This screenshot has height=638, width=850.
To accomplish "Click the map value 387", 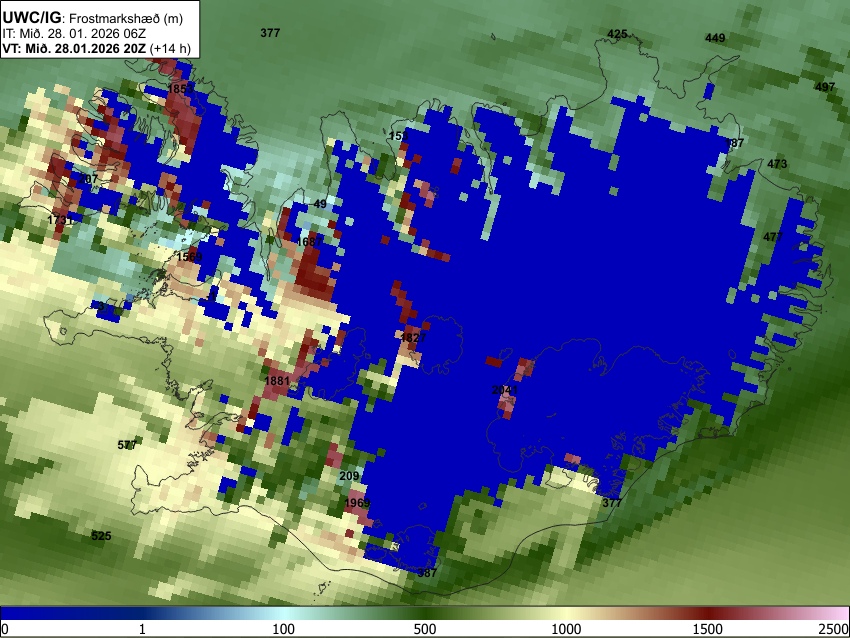I will click(427, 572).
